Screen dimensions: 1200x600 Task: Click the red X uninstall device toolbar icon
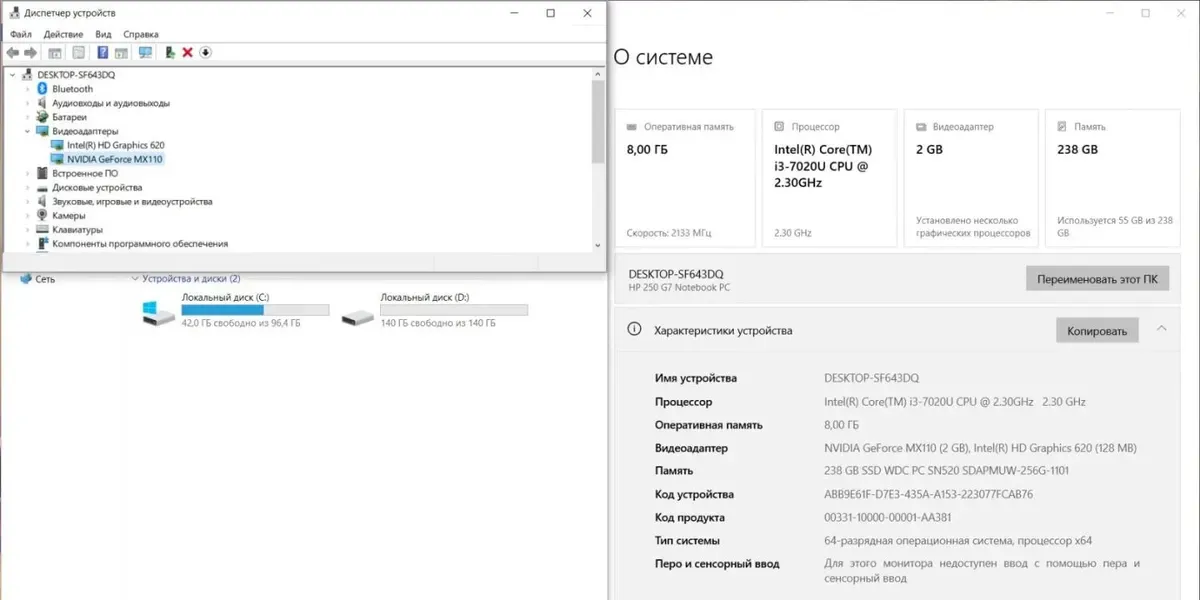click(187, 52)
